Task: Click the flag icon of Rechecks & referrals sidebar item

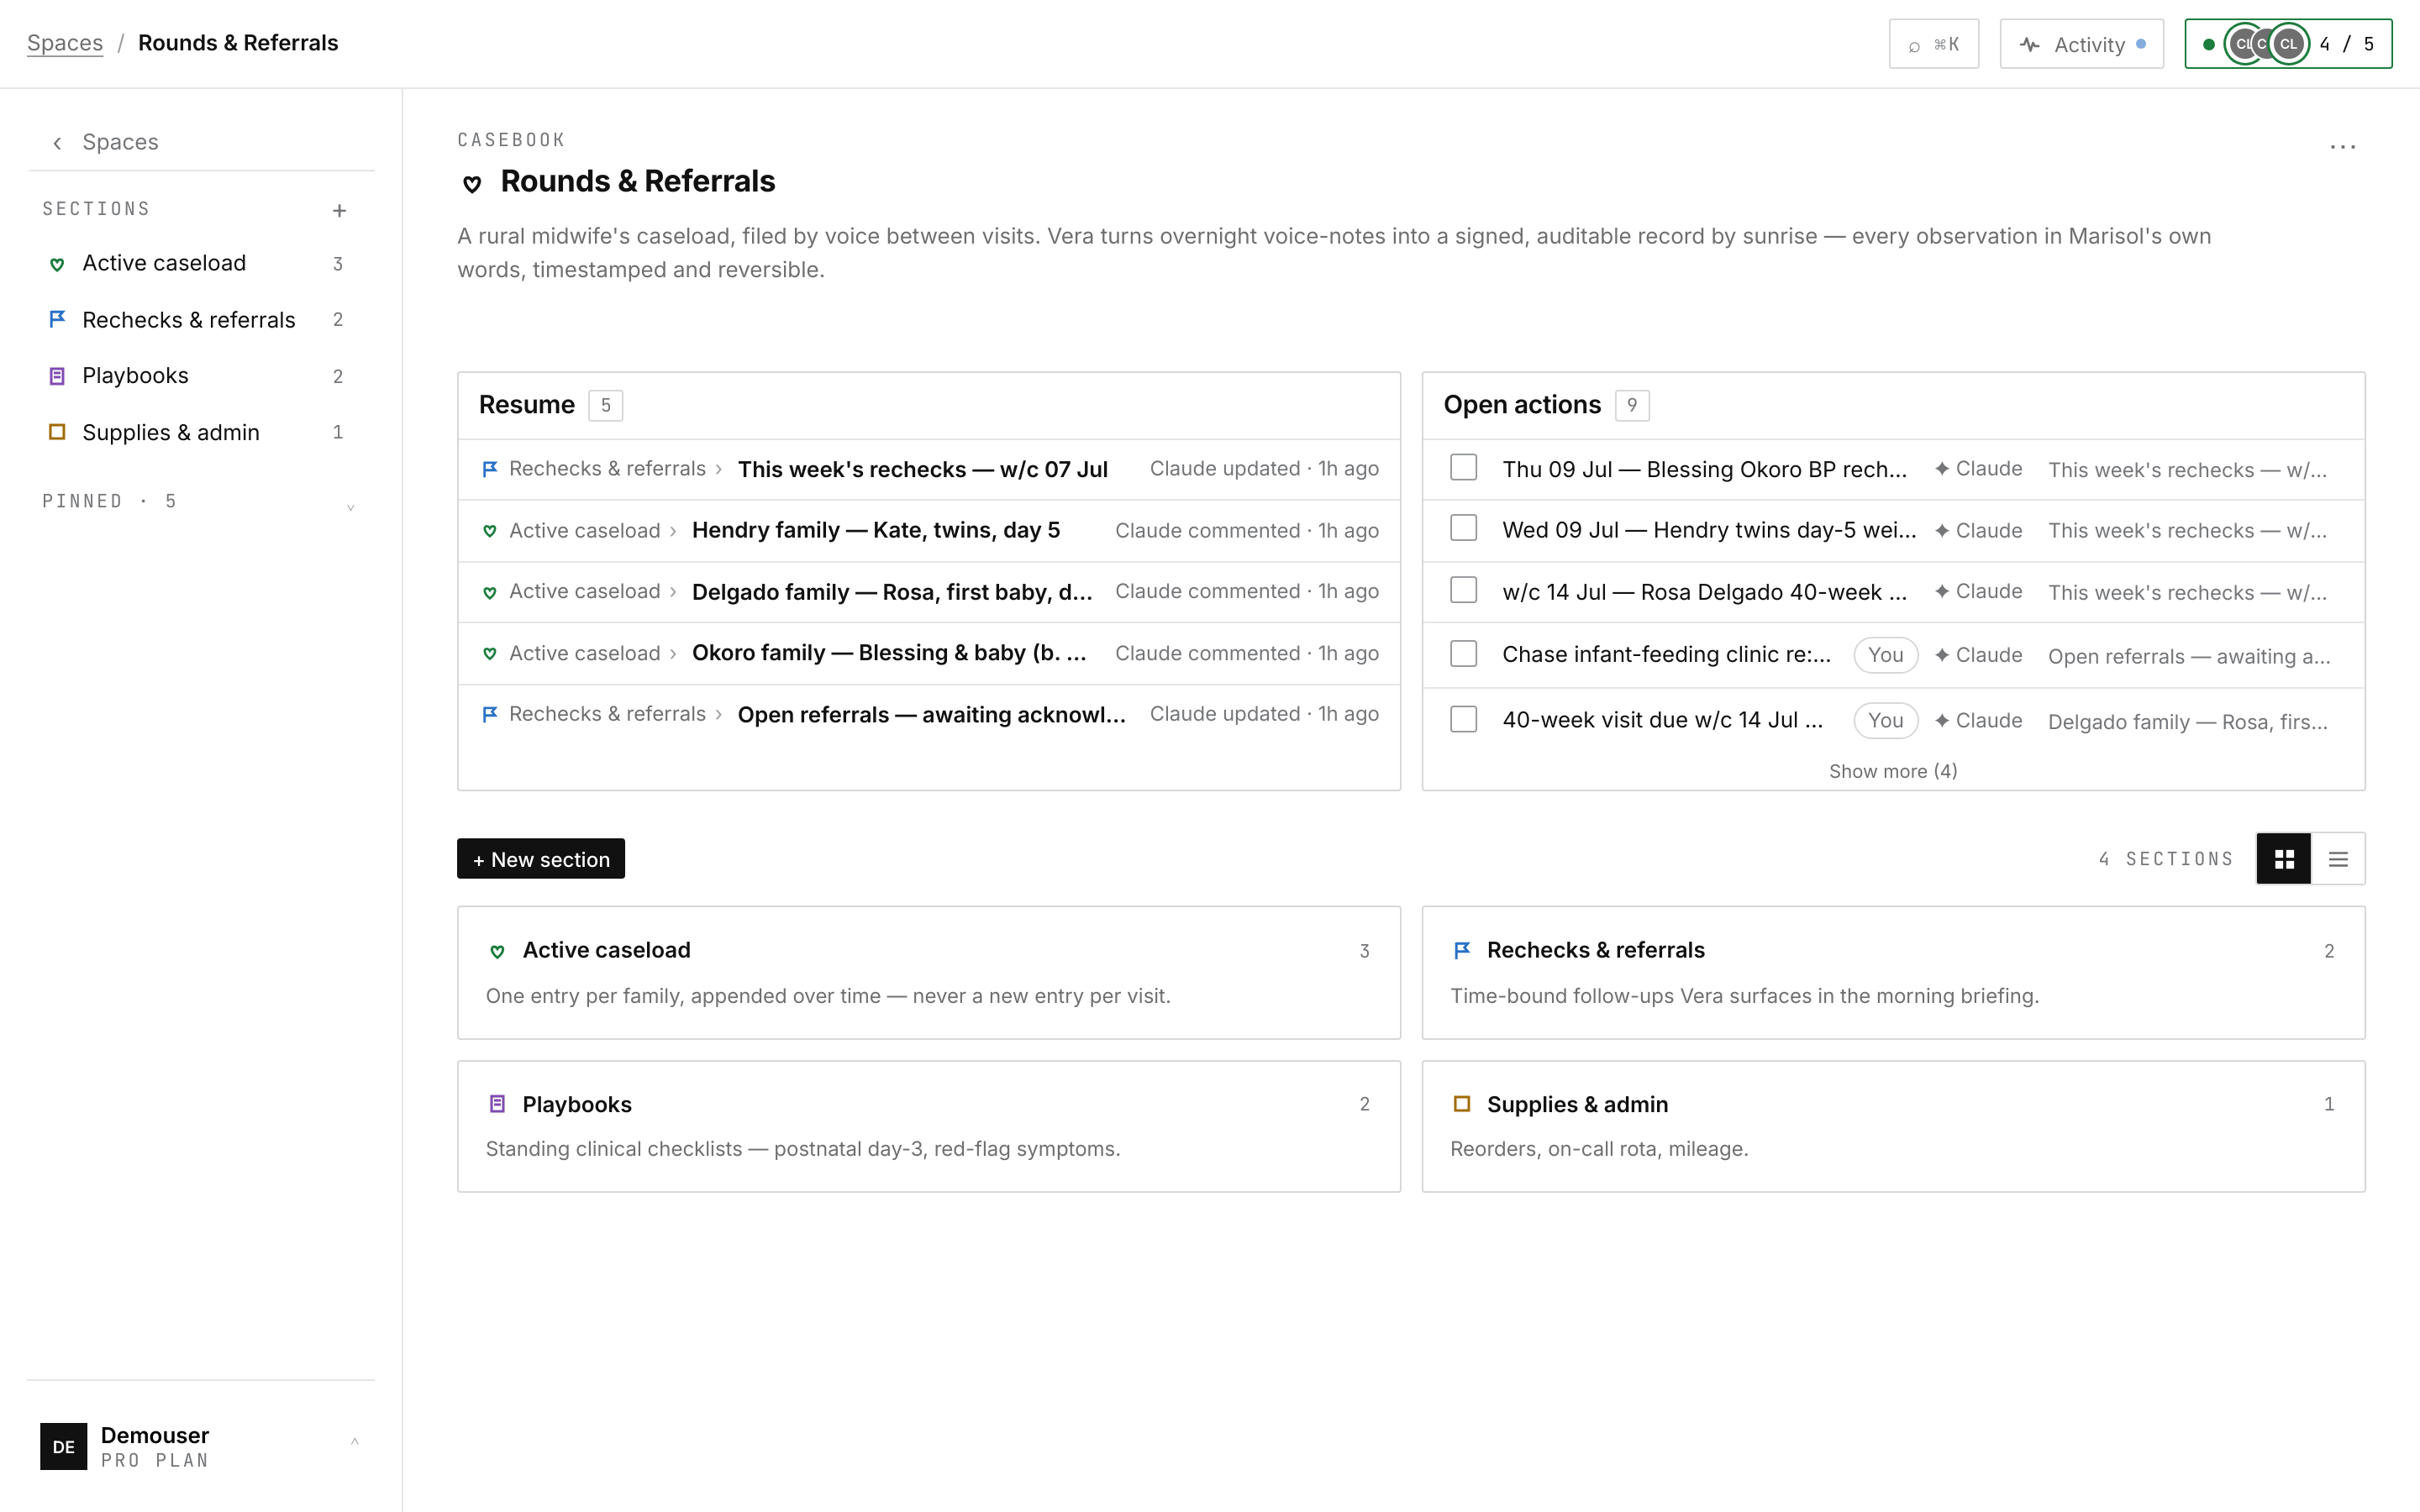Action: (x=57, y=319)
